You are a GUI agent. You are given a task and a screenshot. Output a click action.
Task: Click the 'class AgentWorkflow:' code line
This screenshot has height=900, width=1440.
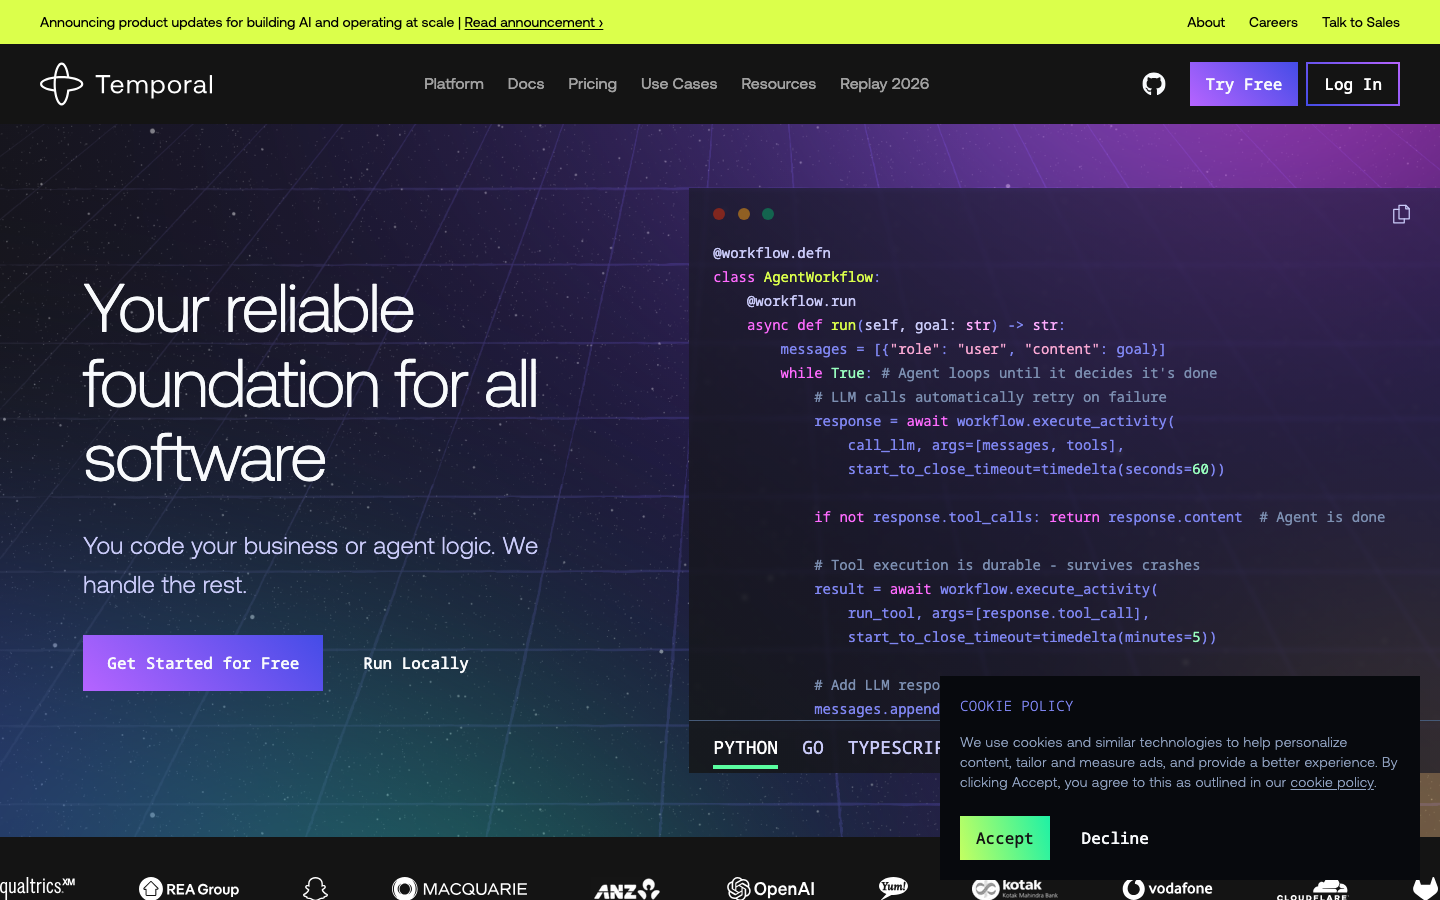(x=796, y=277)
